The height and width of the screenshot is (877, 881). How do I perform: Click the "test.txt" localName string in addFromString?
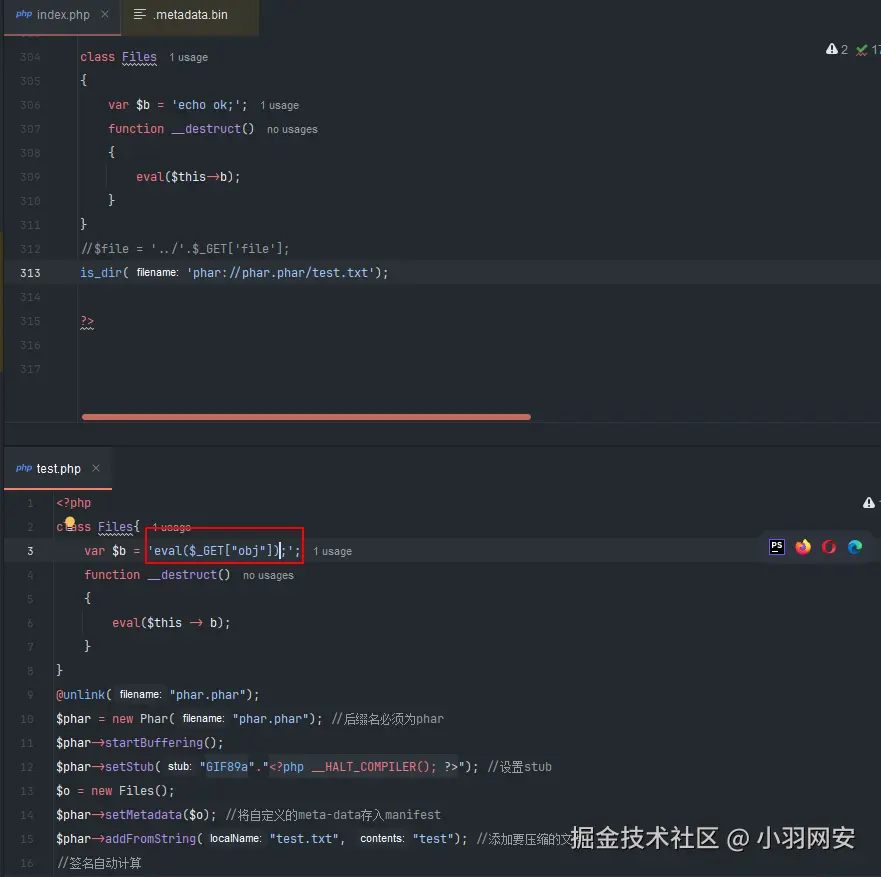(304, 839)
